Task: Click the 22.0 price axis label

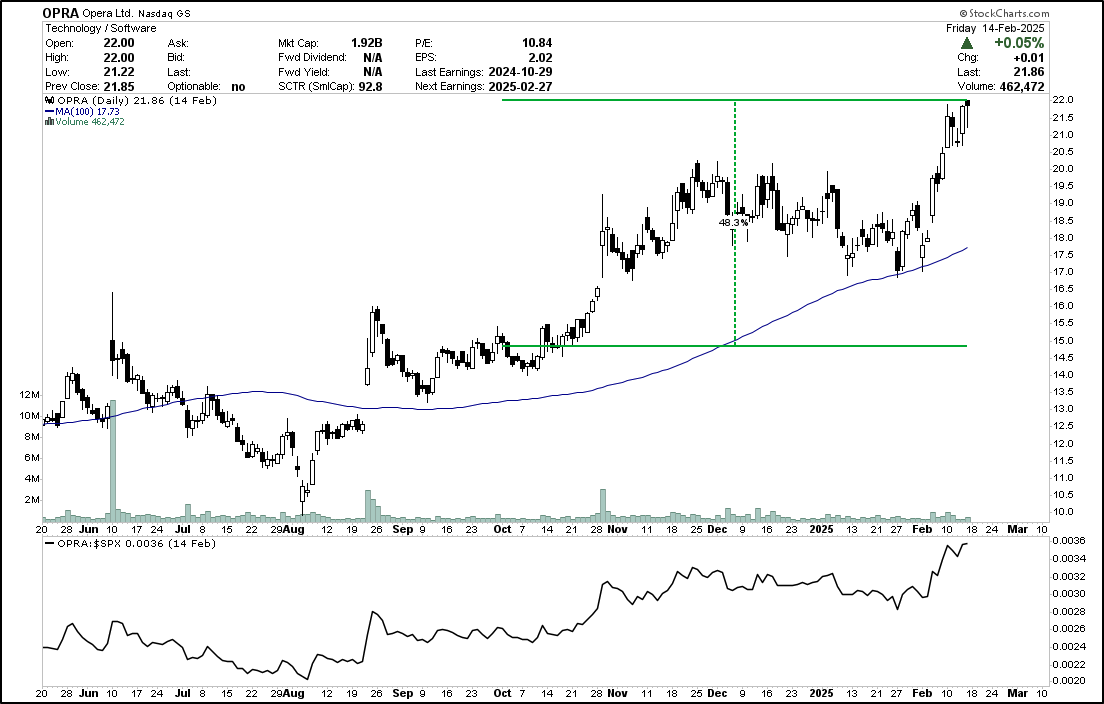Action: click(x=1062, y=100)
